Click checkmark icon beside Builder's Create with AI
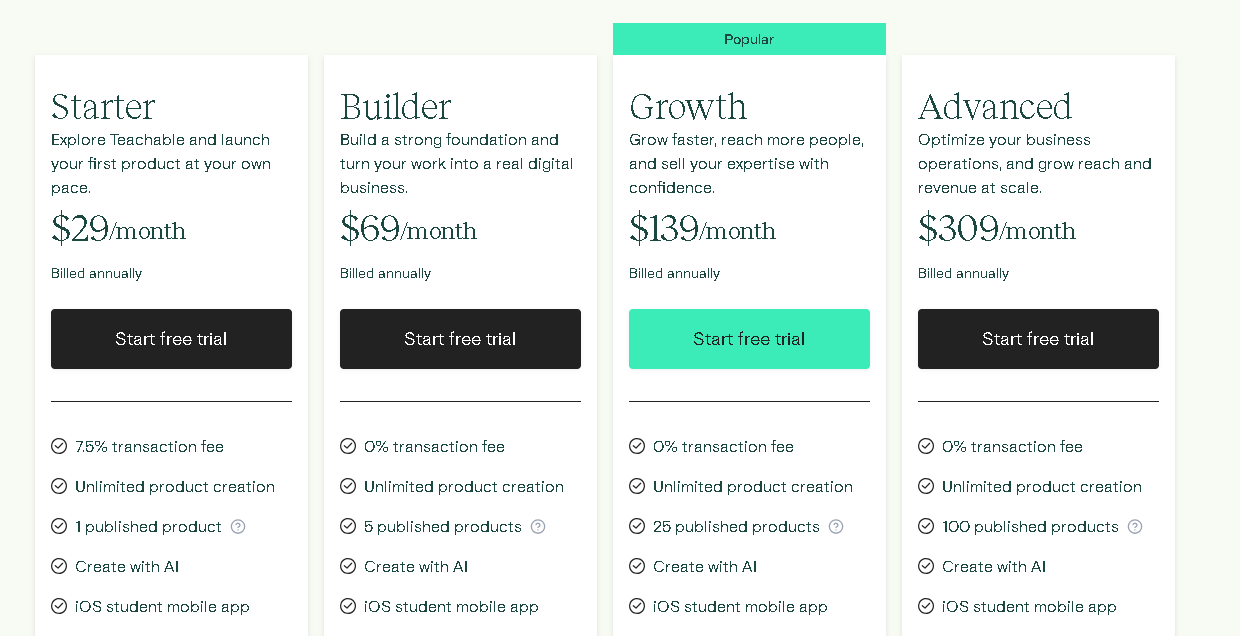Screen dimensions: 1240x636 coord(348,566)
